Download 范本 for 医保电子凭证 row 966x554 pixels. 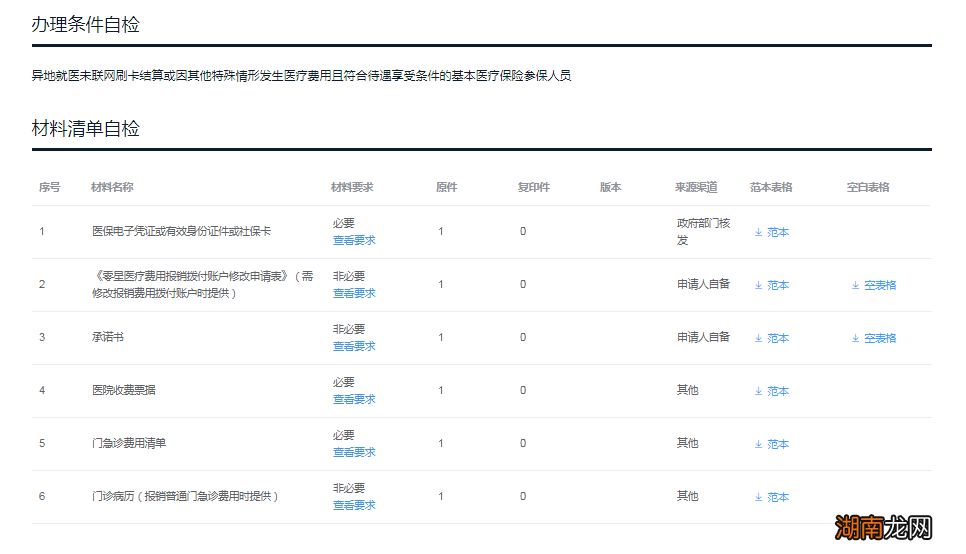point(771,232)
